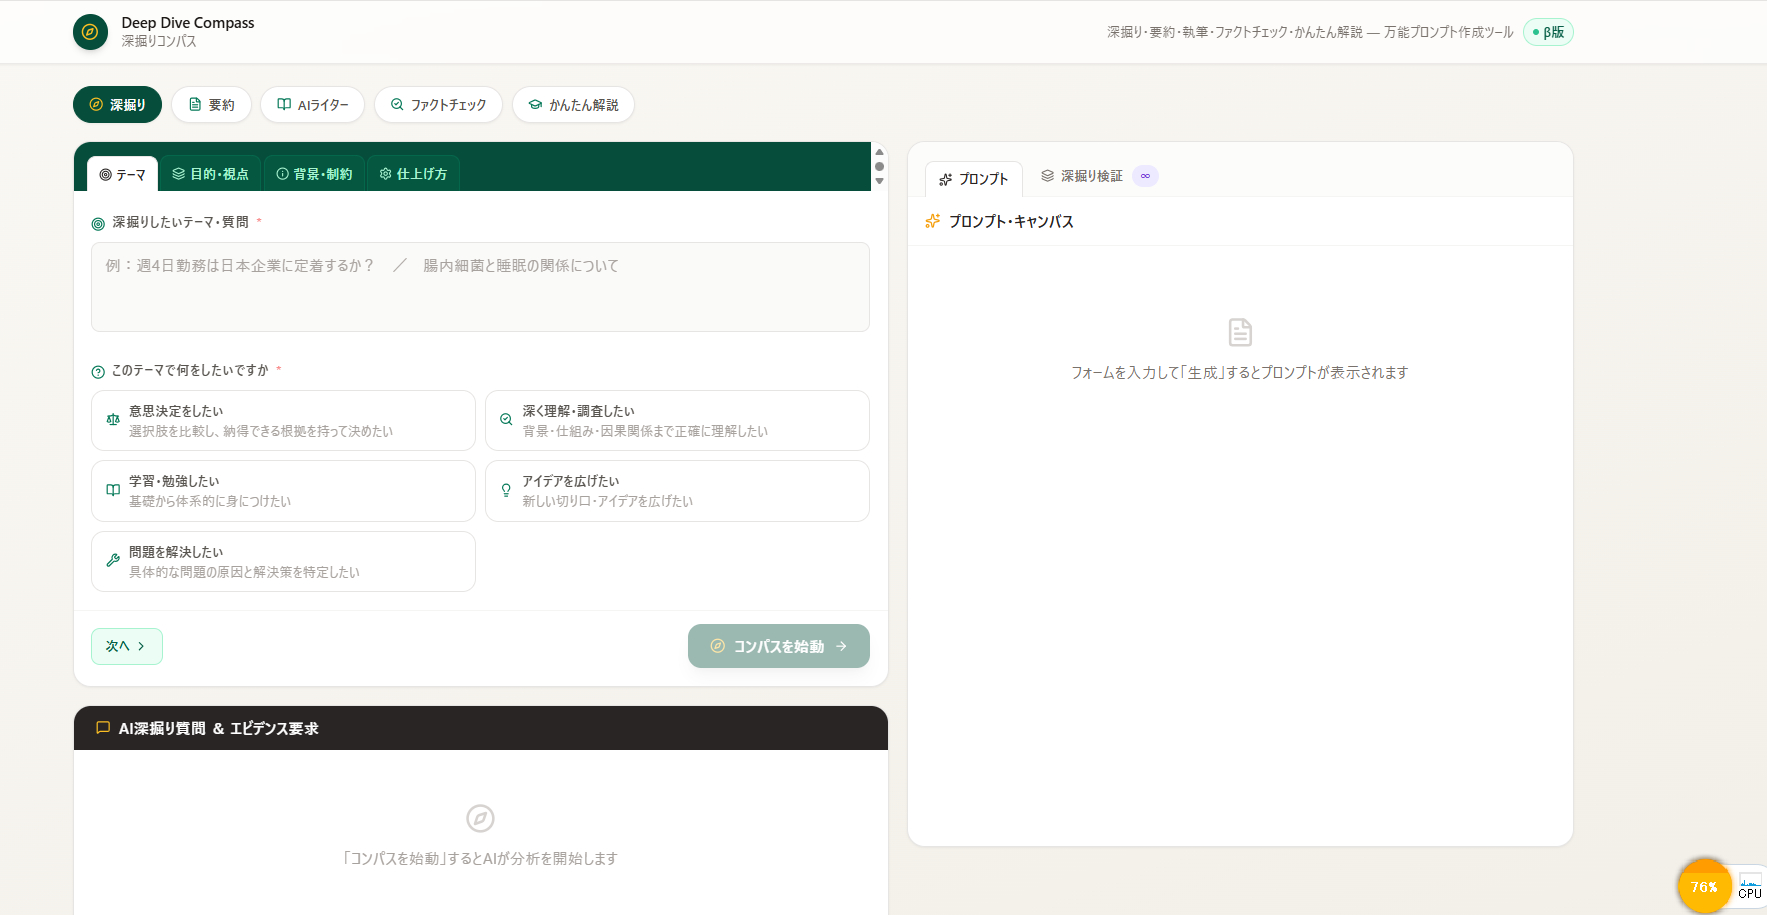Click the 76% orange usage indicator

pyautogui.click(x=1704, y=886)
